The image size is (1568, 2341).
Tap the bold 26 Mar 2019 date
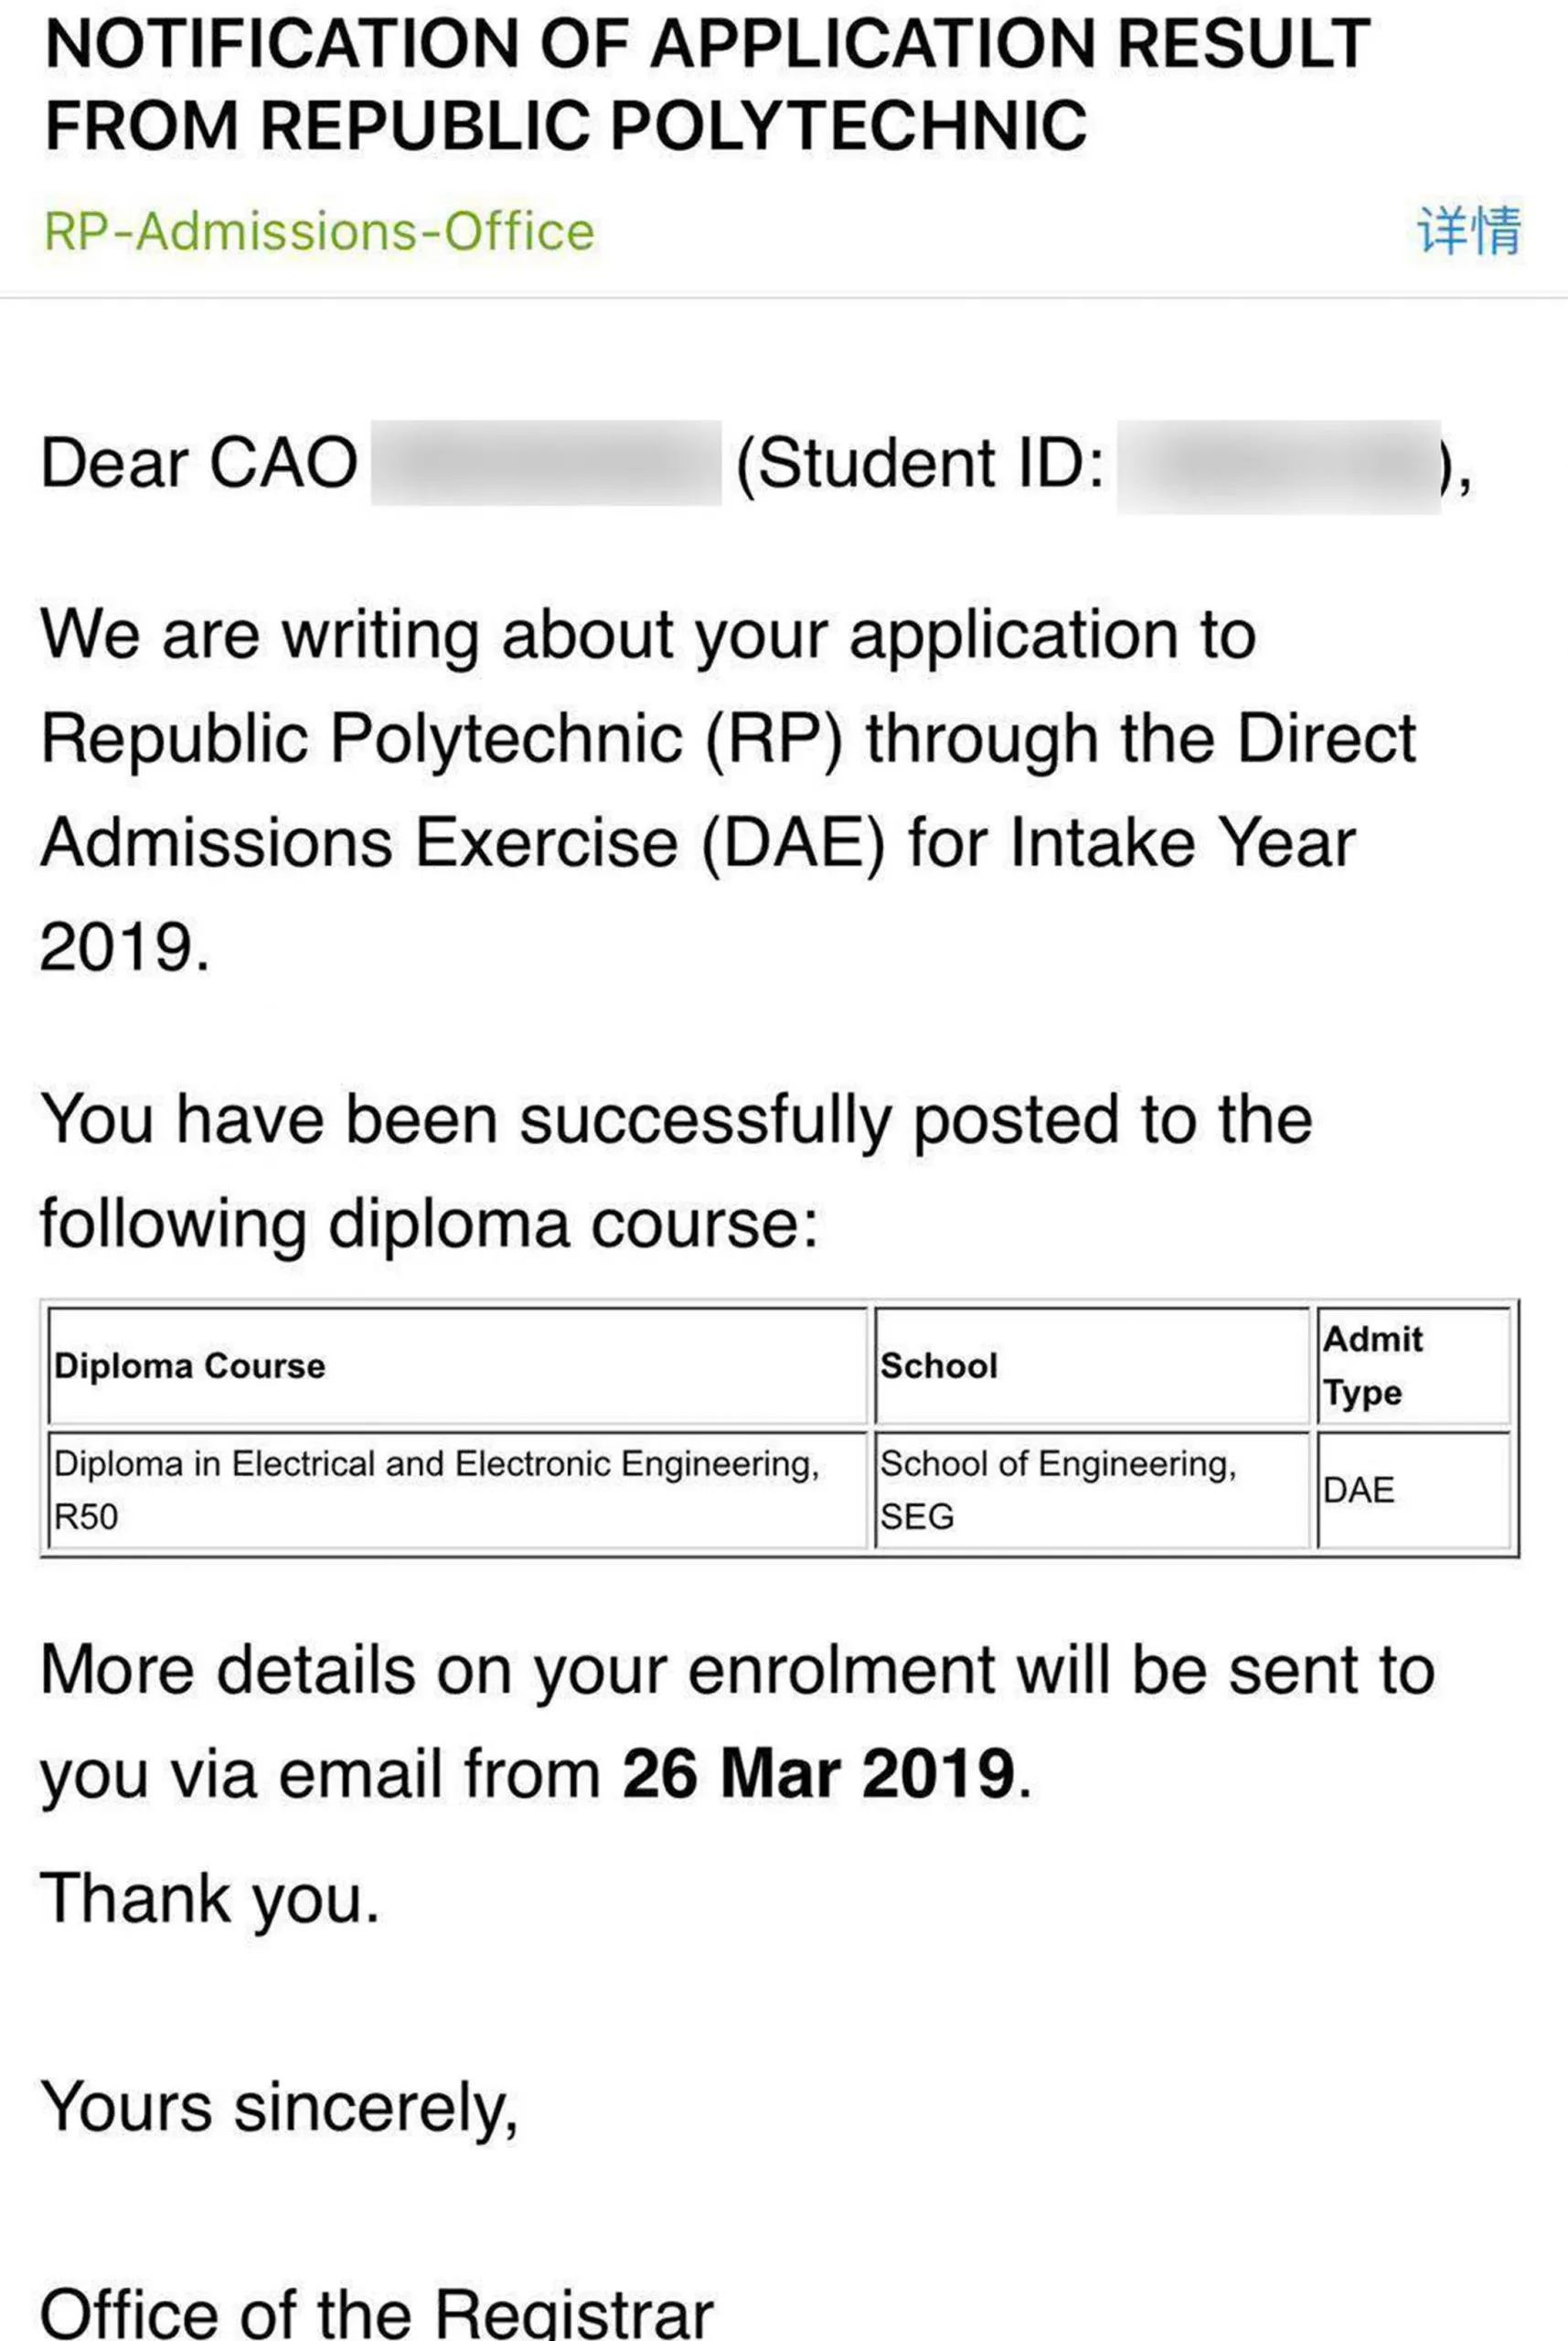tap(819, 1774)
